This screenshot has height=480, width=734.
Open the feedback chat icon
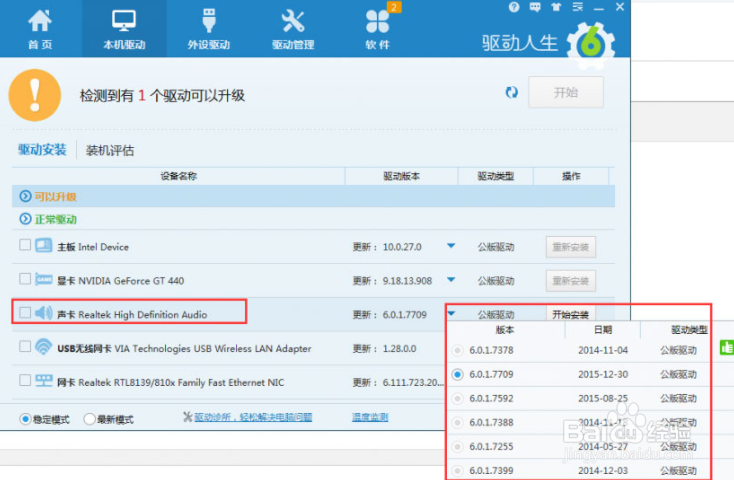pos(535,7)
